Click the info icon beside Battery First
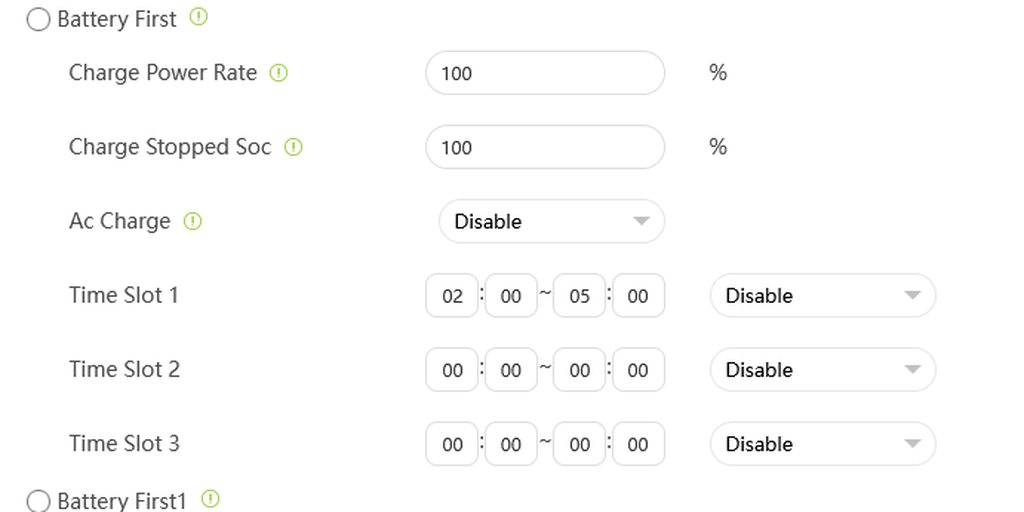The width and height of the screenshot is (1024, 512). (x=199, y=17)
